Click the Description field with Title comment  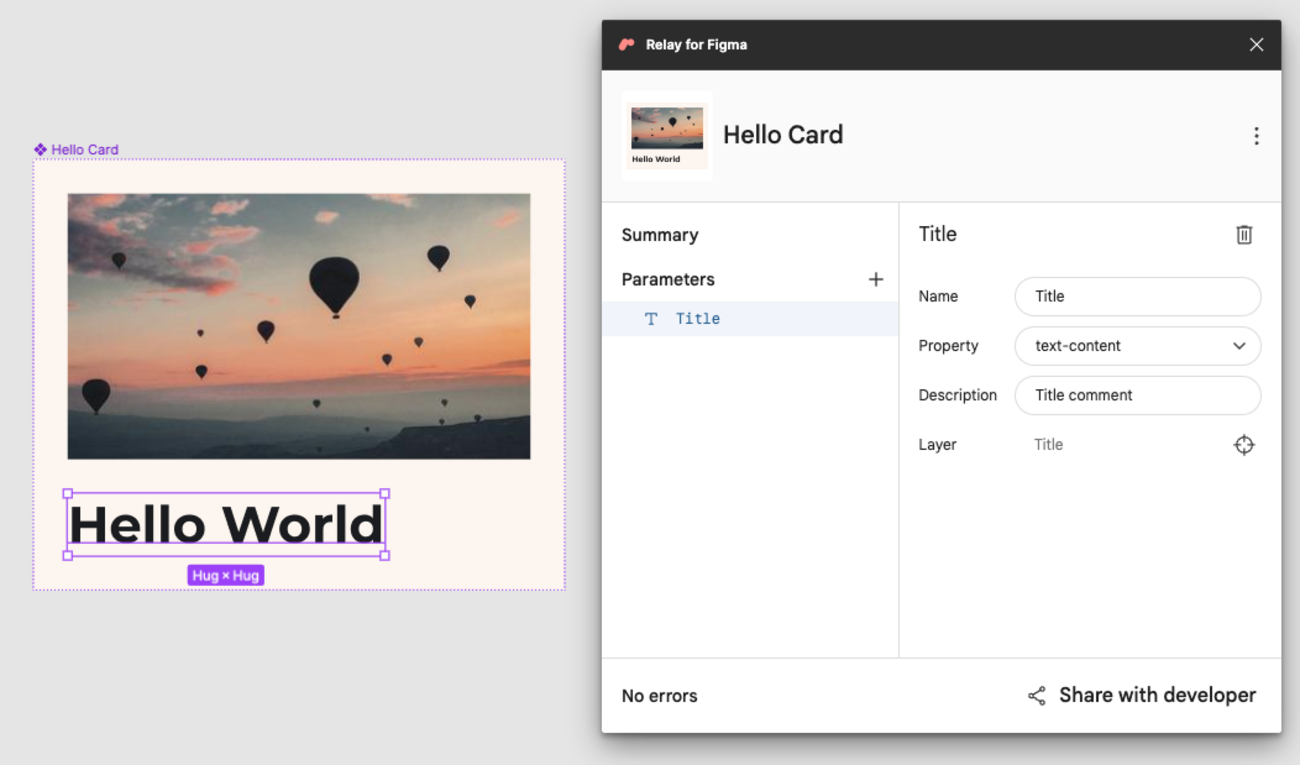pyautogui.click(x=1137, y=396)
